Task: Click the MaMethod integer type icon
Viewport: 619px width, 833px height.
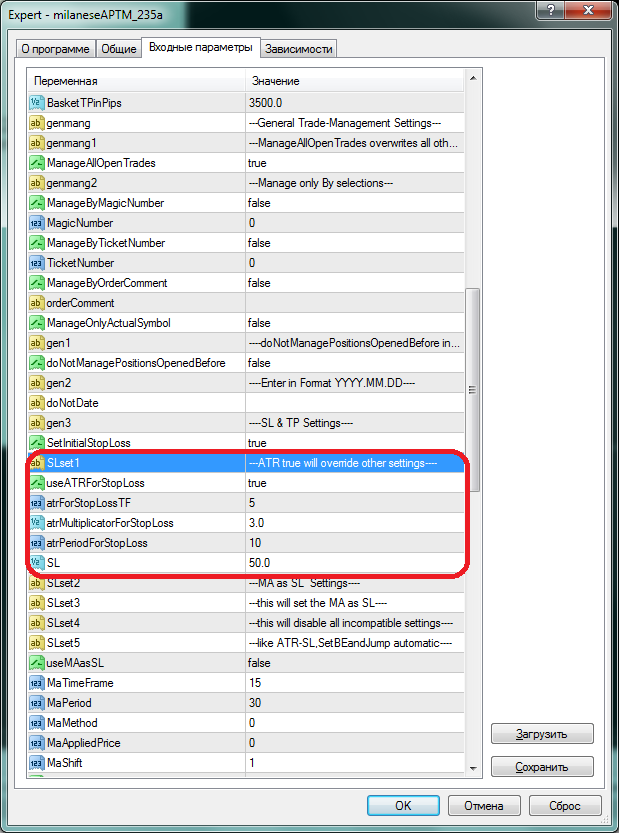Action: pos(37,724)
